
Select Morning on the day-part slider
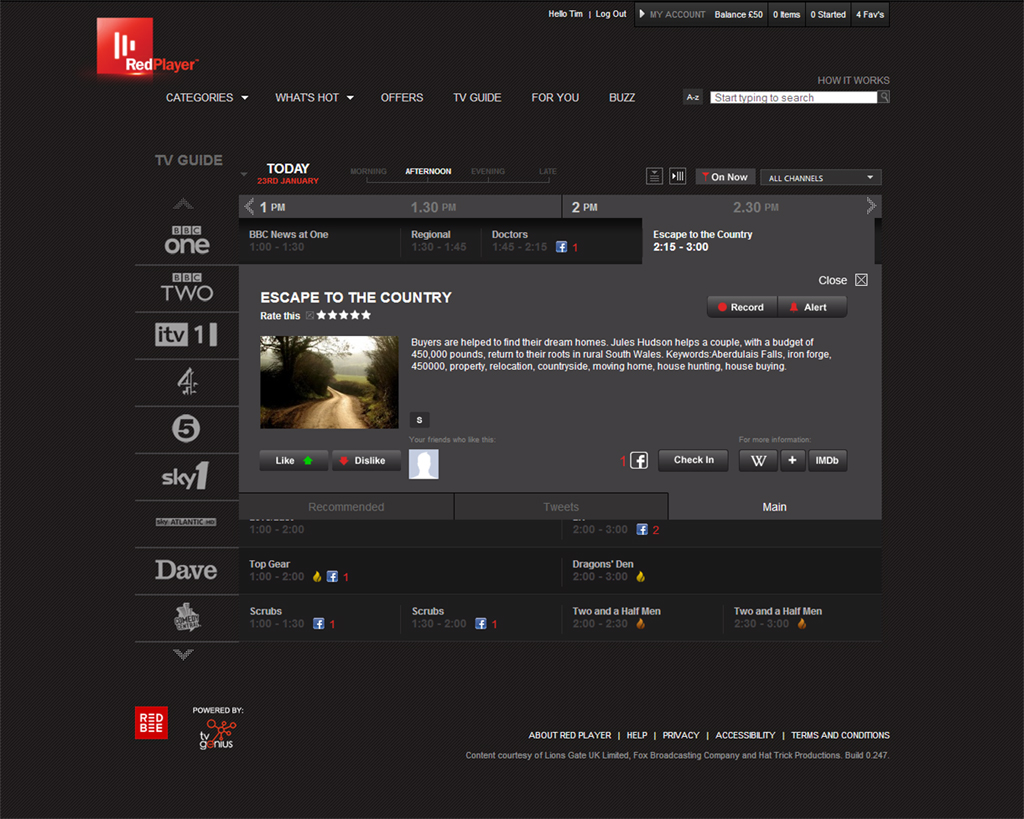coord(368,171)
